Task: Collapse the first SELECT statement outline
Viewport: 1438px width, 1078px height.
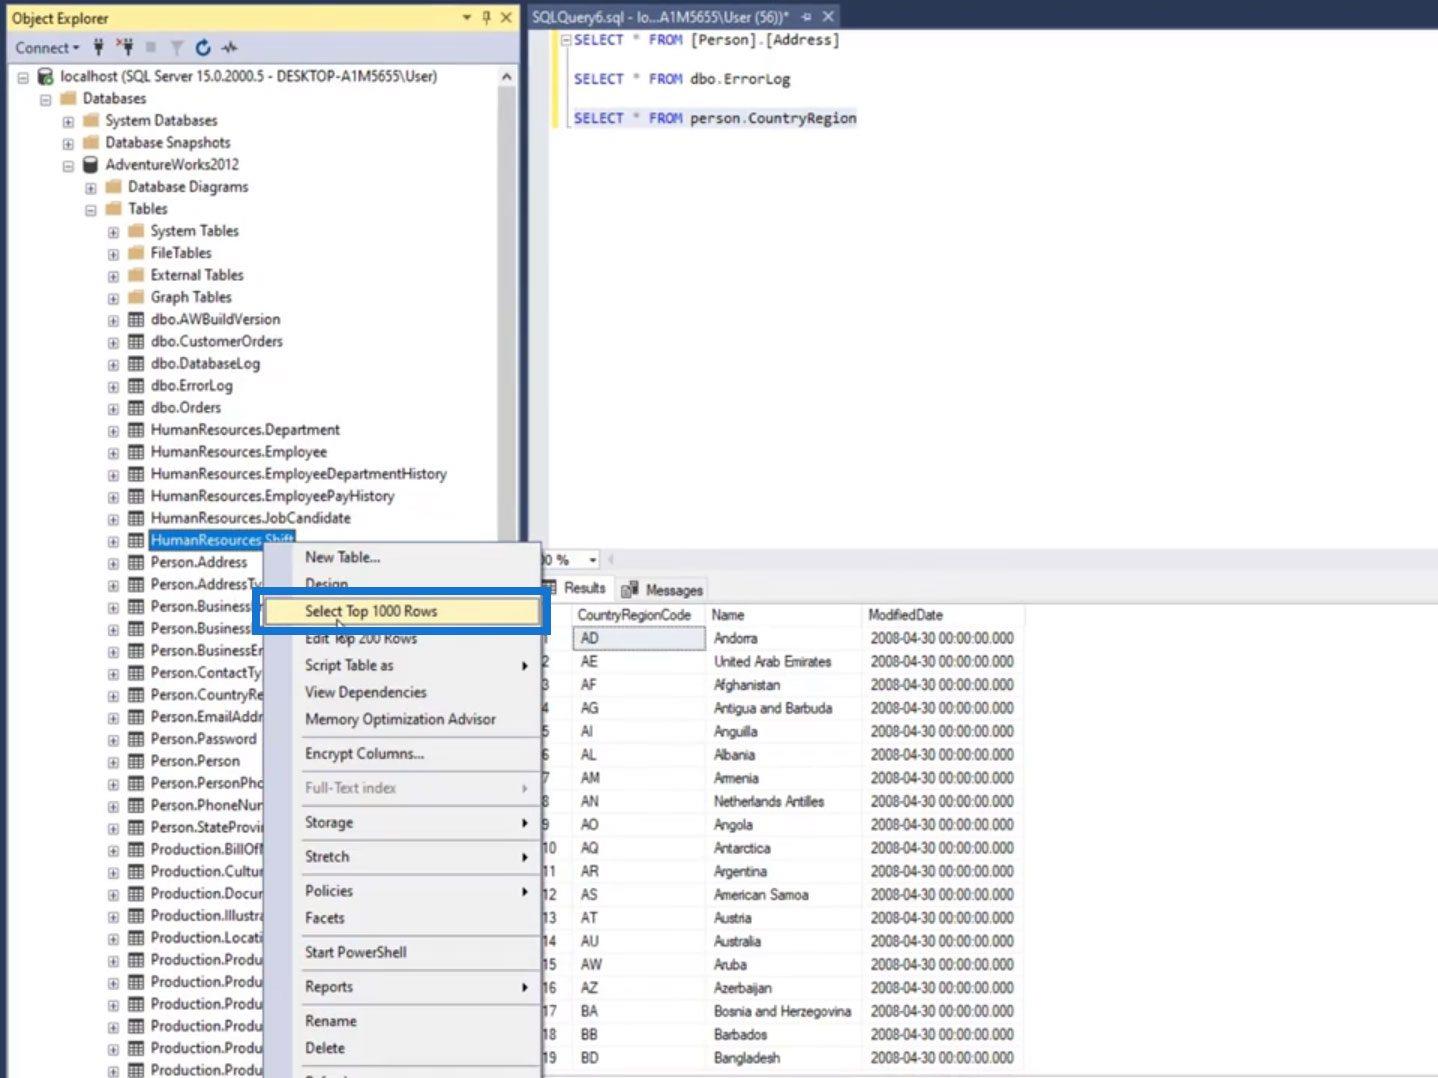Action: (566, 40)
